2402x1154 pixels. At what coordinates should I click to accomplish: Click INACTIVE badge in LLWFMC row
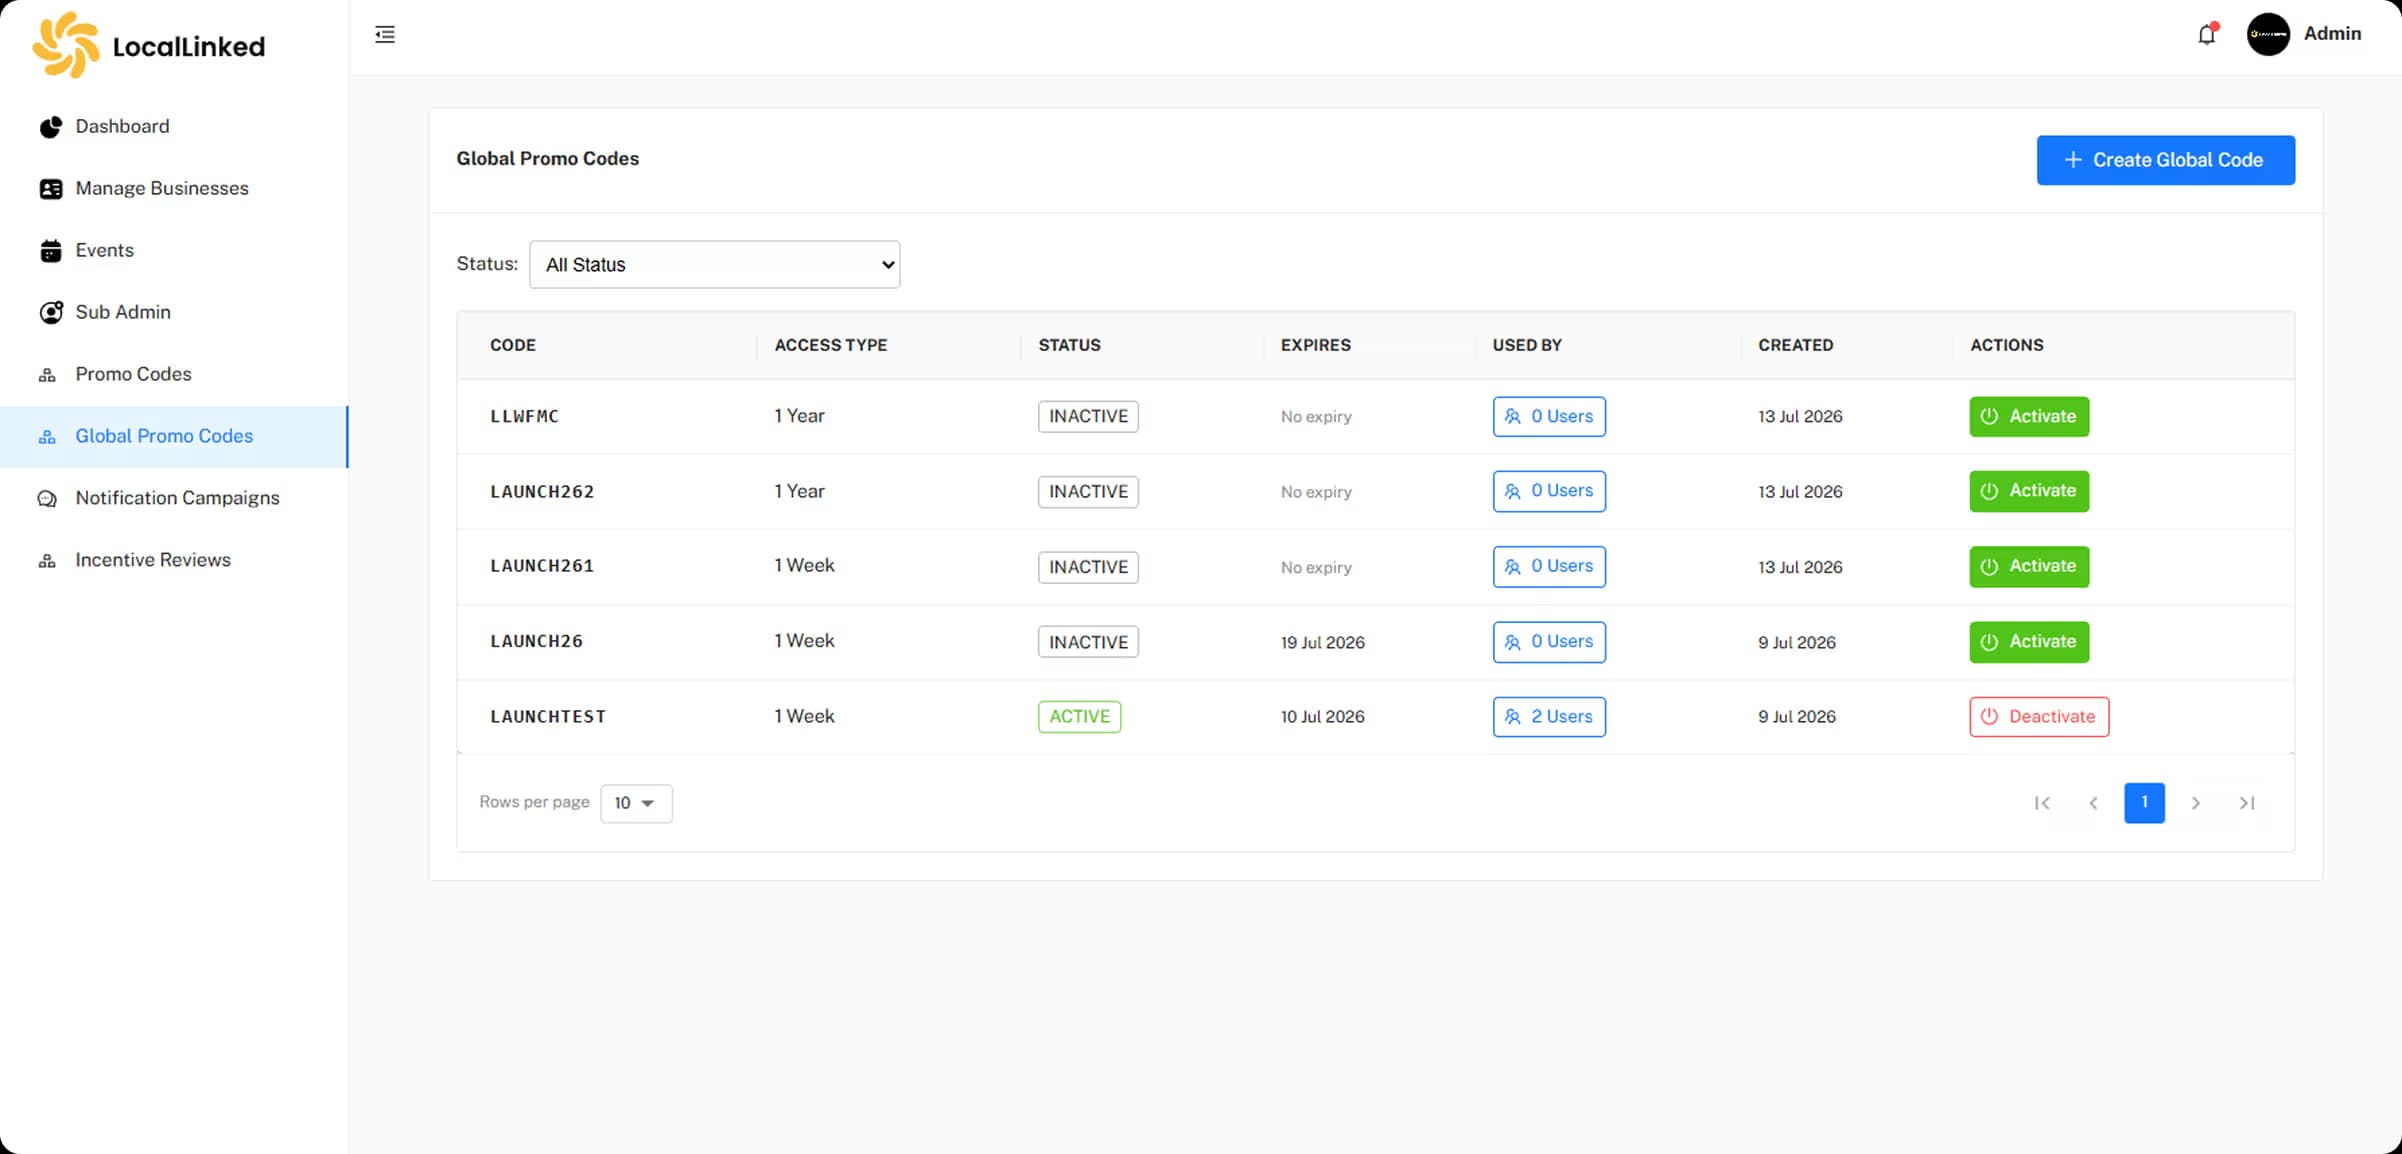tap(1088, 416)
